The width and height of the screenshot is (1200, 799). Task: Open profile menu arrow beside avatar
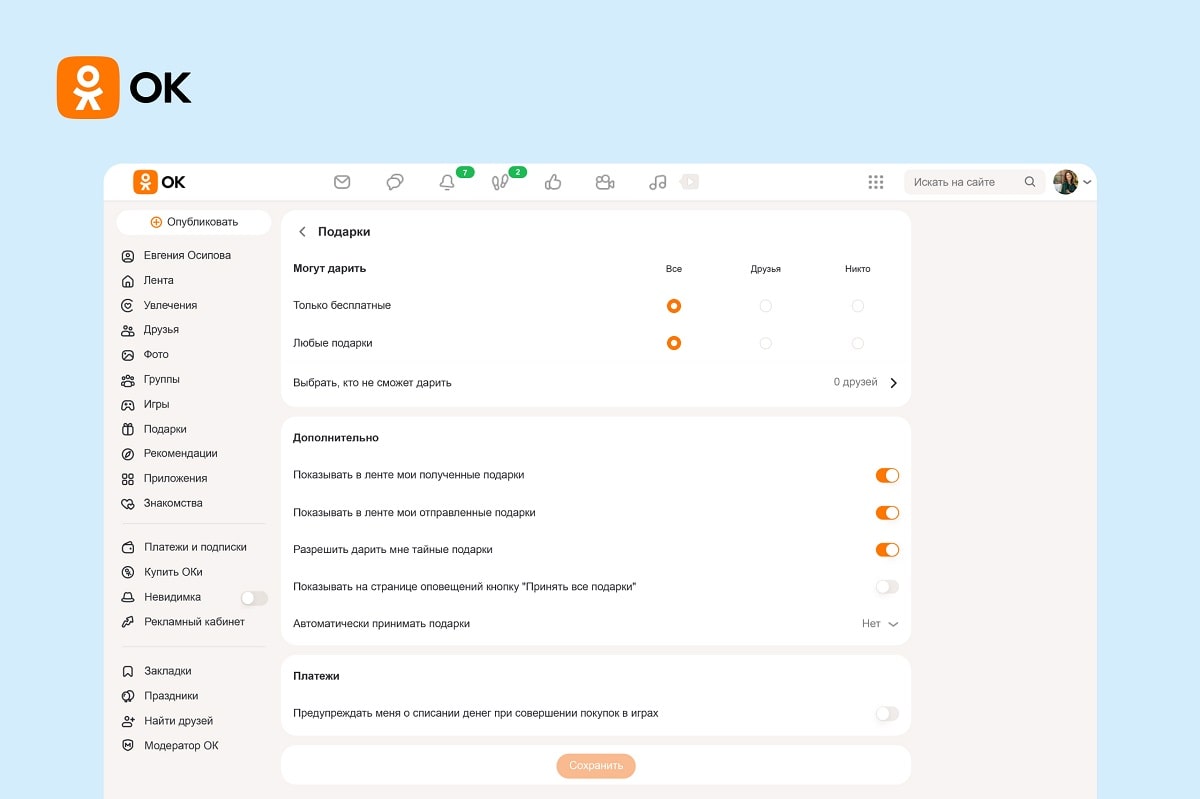point(1087,183)
